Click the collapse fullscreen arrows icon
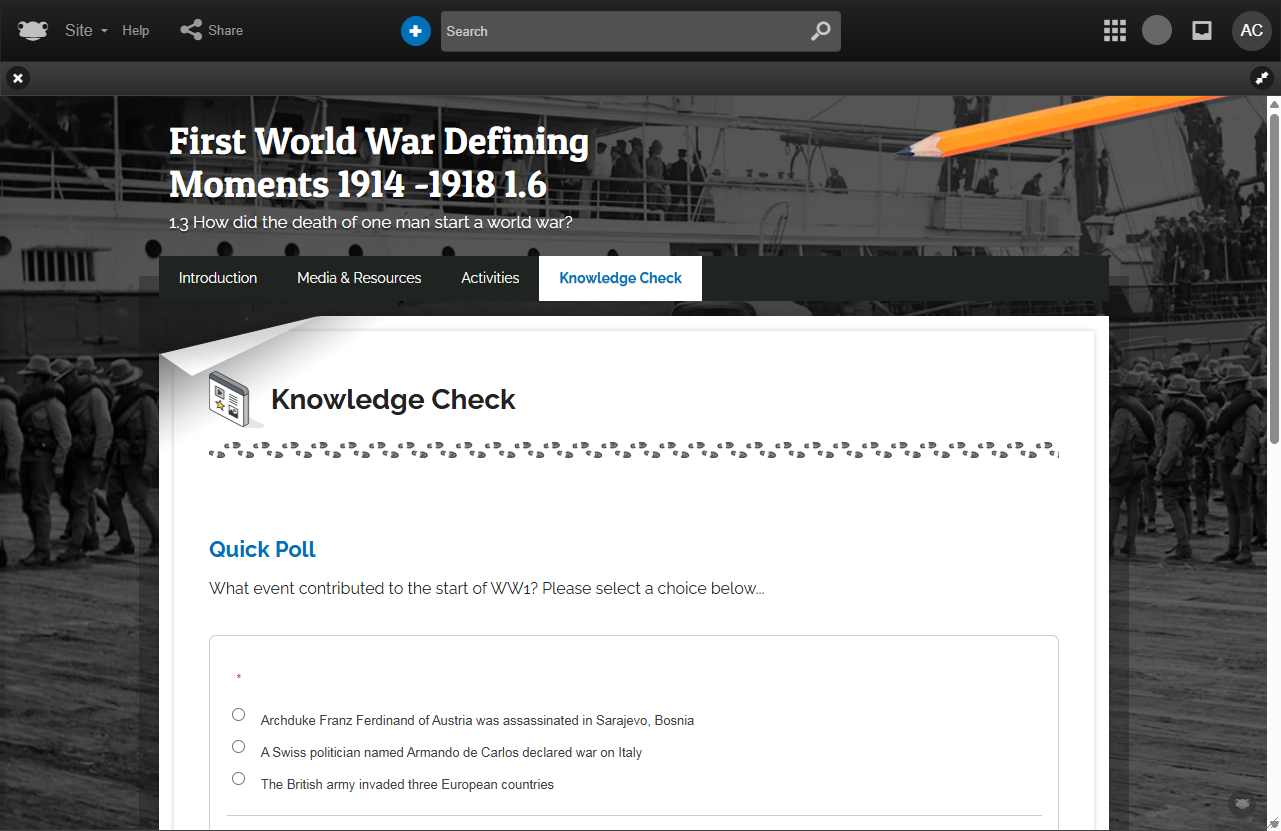The image size is (1281, 831). 1262,78
